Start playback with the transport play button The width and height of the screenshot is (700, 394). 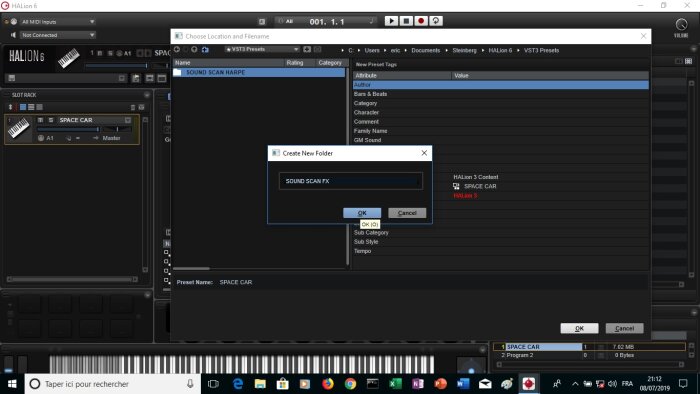point(391,21)
